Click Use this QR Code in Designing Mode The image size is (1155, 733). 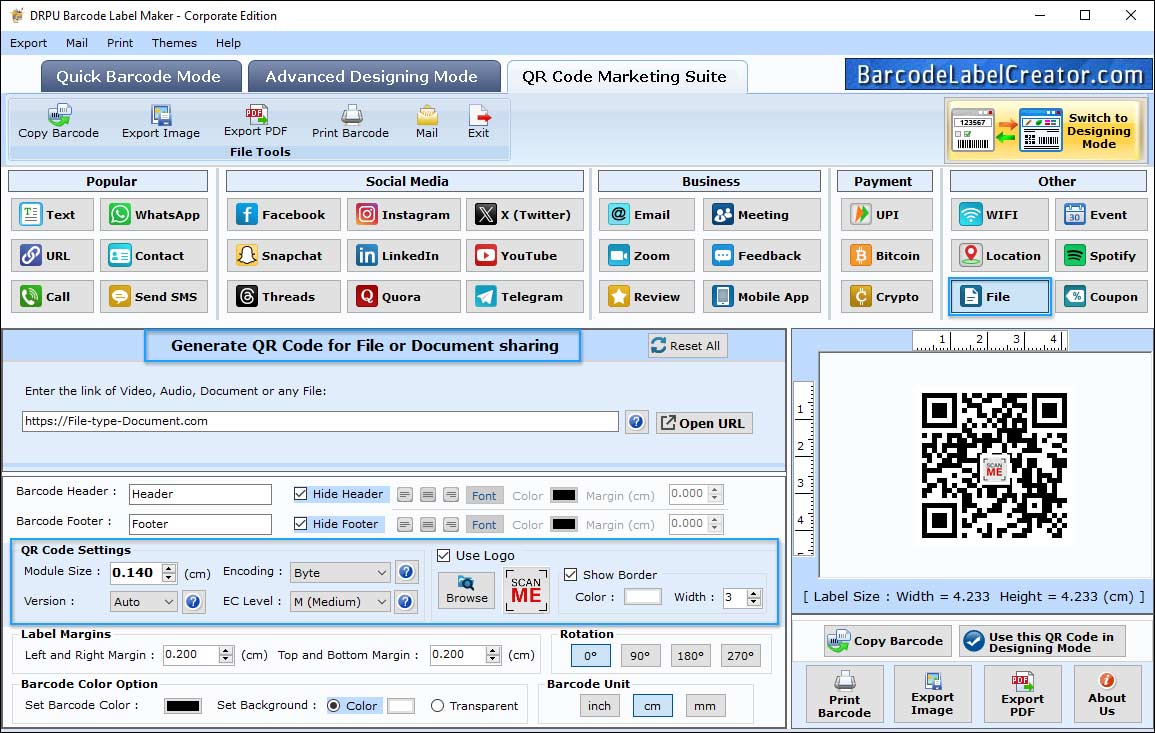1042,641
